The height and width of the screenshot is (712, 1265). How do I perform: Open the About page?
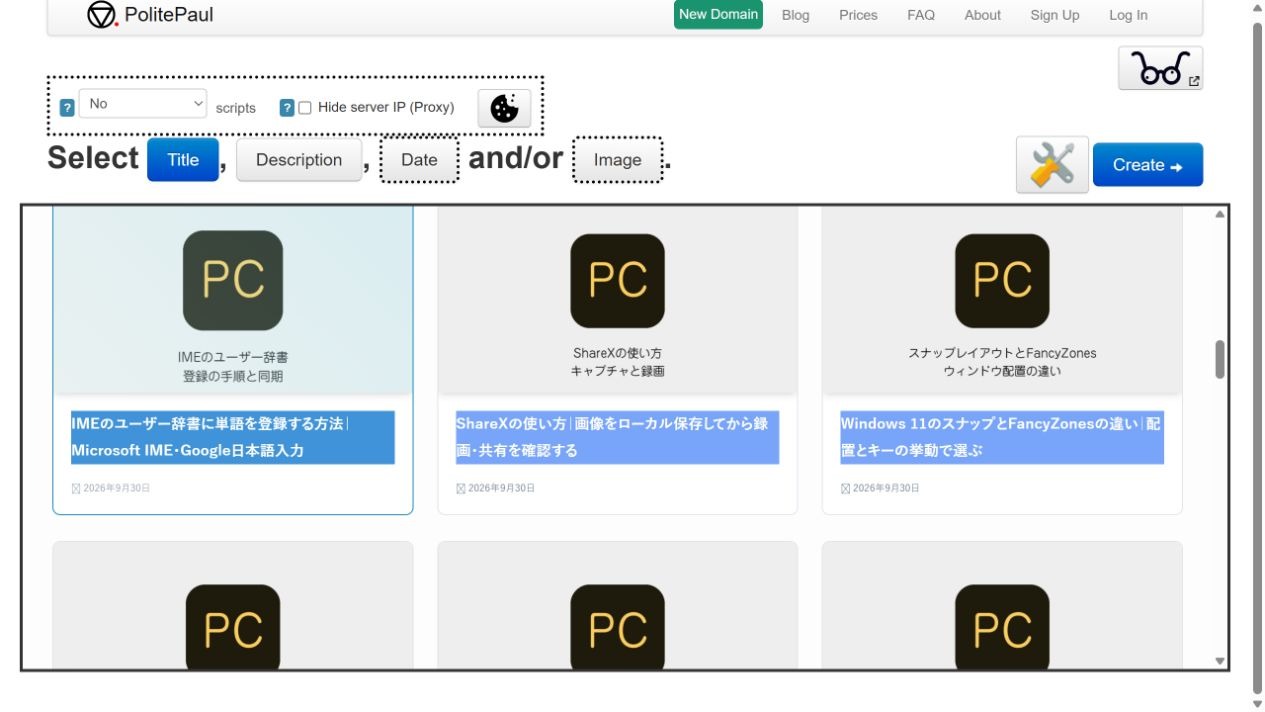tap(982, 15)
